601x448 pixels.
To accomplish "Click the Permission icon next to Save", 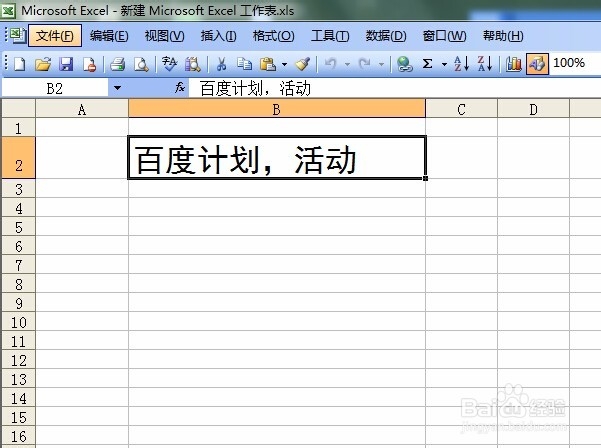I will tap(89, 64).
